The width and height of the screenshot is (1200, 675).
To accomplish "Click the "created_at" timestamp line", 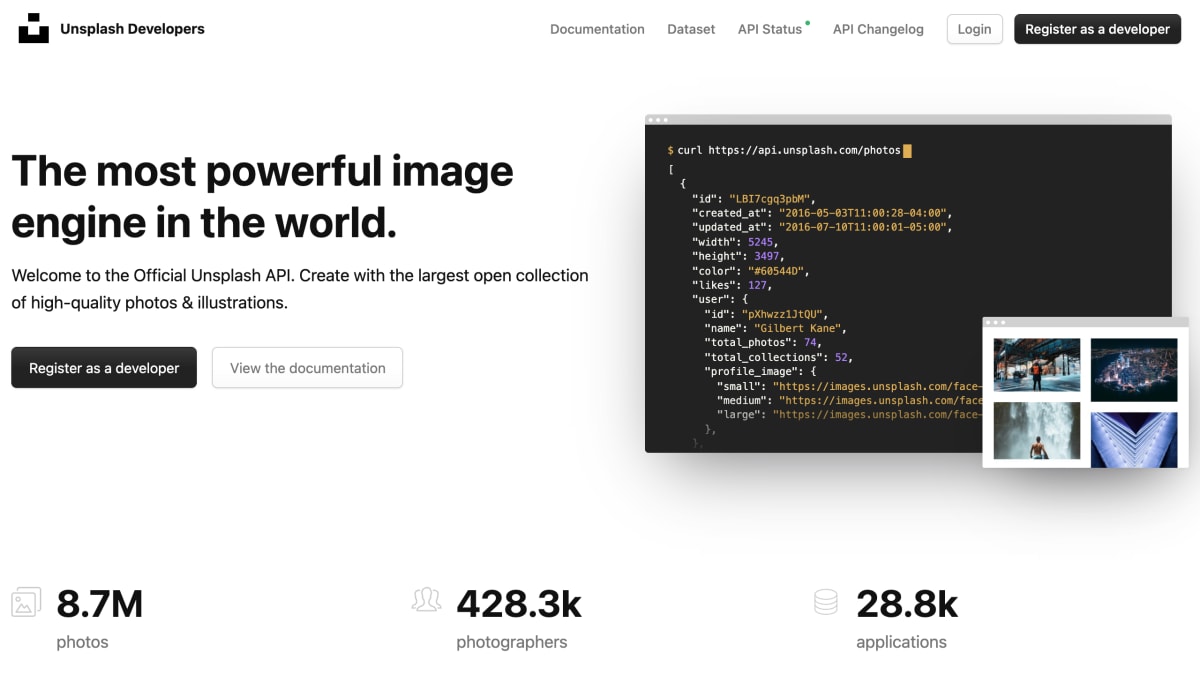I will [822, 213].
